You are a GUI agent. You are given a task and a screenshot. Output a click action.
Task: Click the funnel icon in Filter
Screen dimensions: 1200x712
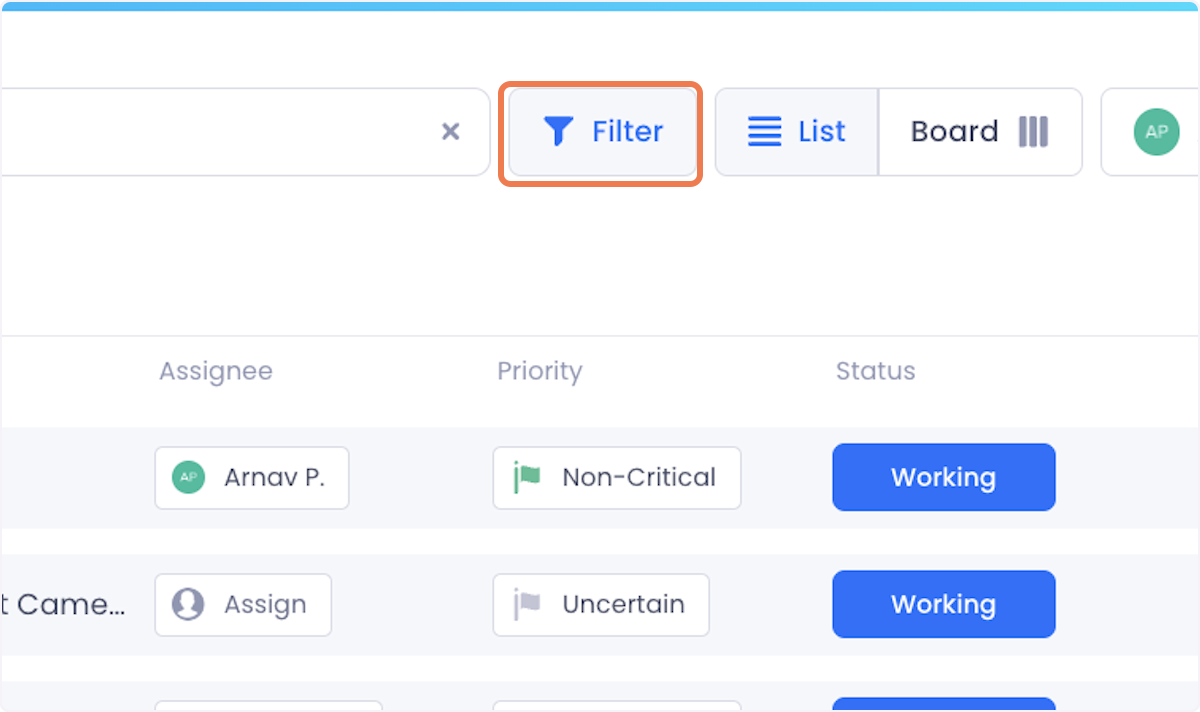tap(558, 132)
